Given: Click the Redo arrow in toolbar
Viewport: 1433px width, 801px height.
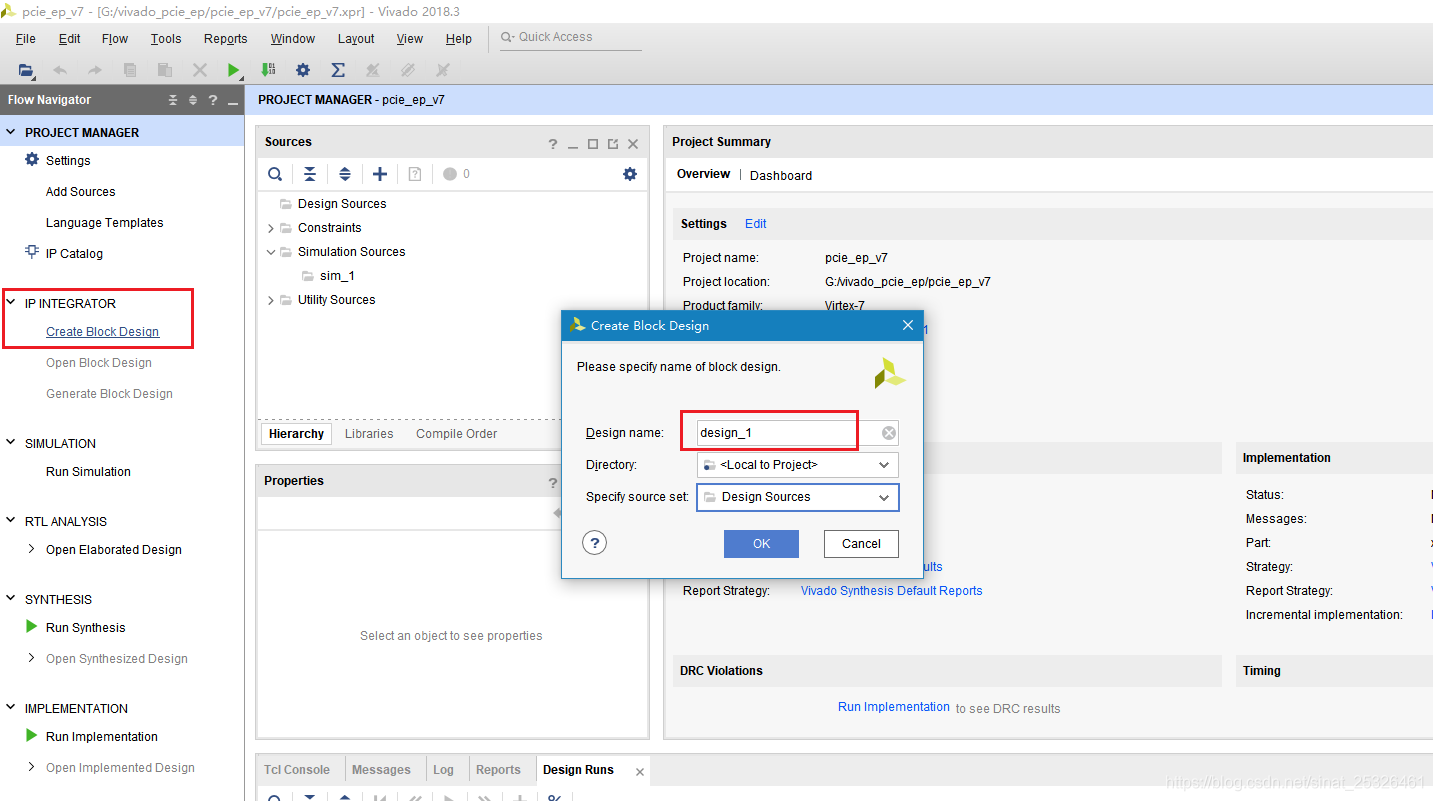Looking at the screenshot, I should [x=95, y=70].
